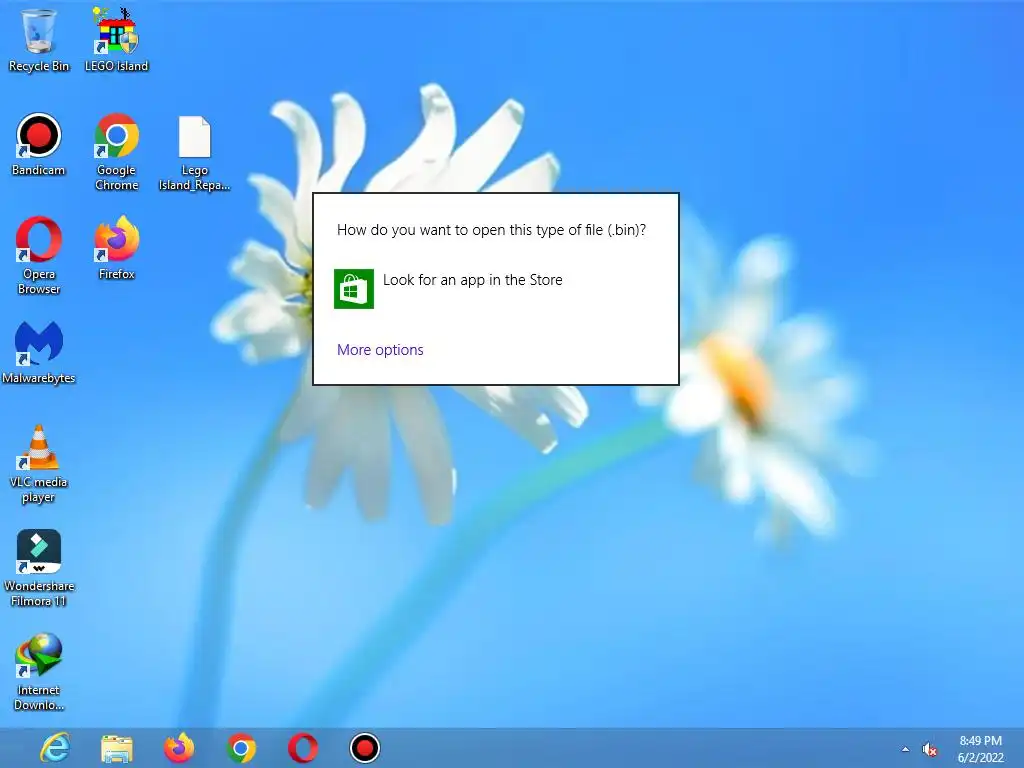This screenshot has width=1024, height=768.
Task: Launch Internet Explorer from the taskbar
Action: pyautogui.click(x=55, y=748)
